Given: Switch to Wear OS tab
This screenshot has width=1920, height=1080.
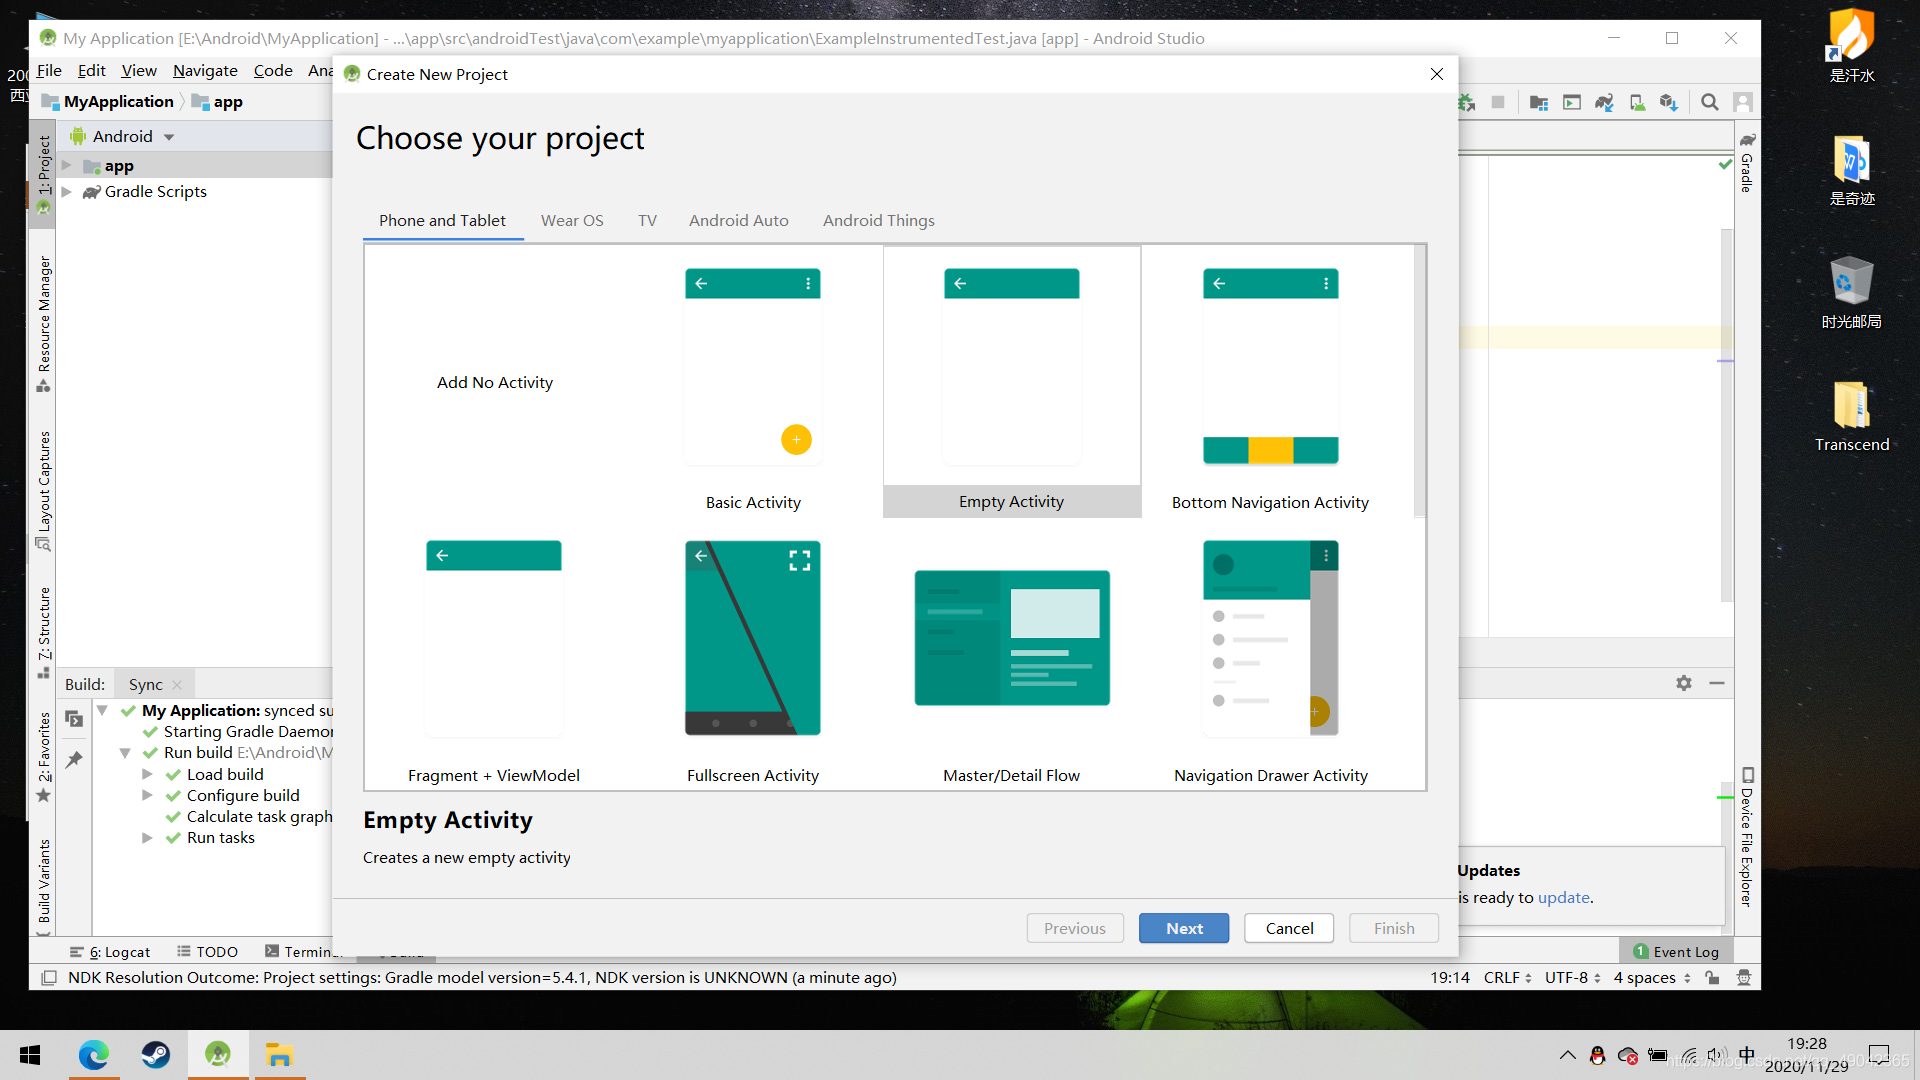Looking at the screenshot, I should point(571,220).
